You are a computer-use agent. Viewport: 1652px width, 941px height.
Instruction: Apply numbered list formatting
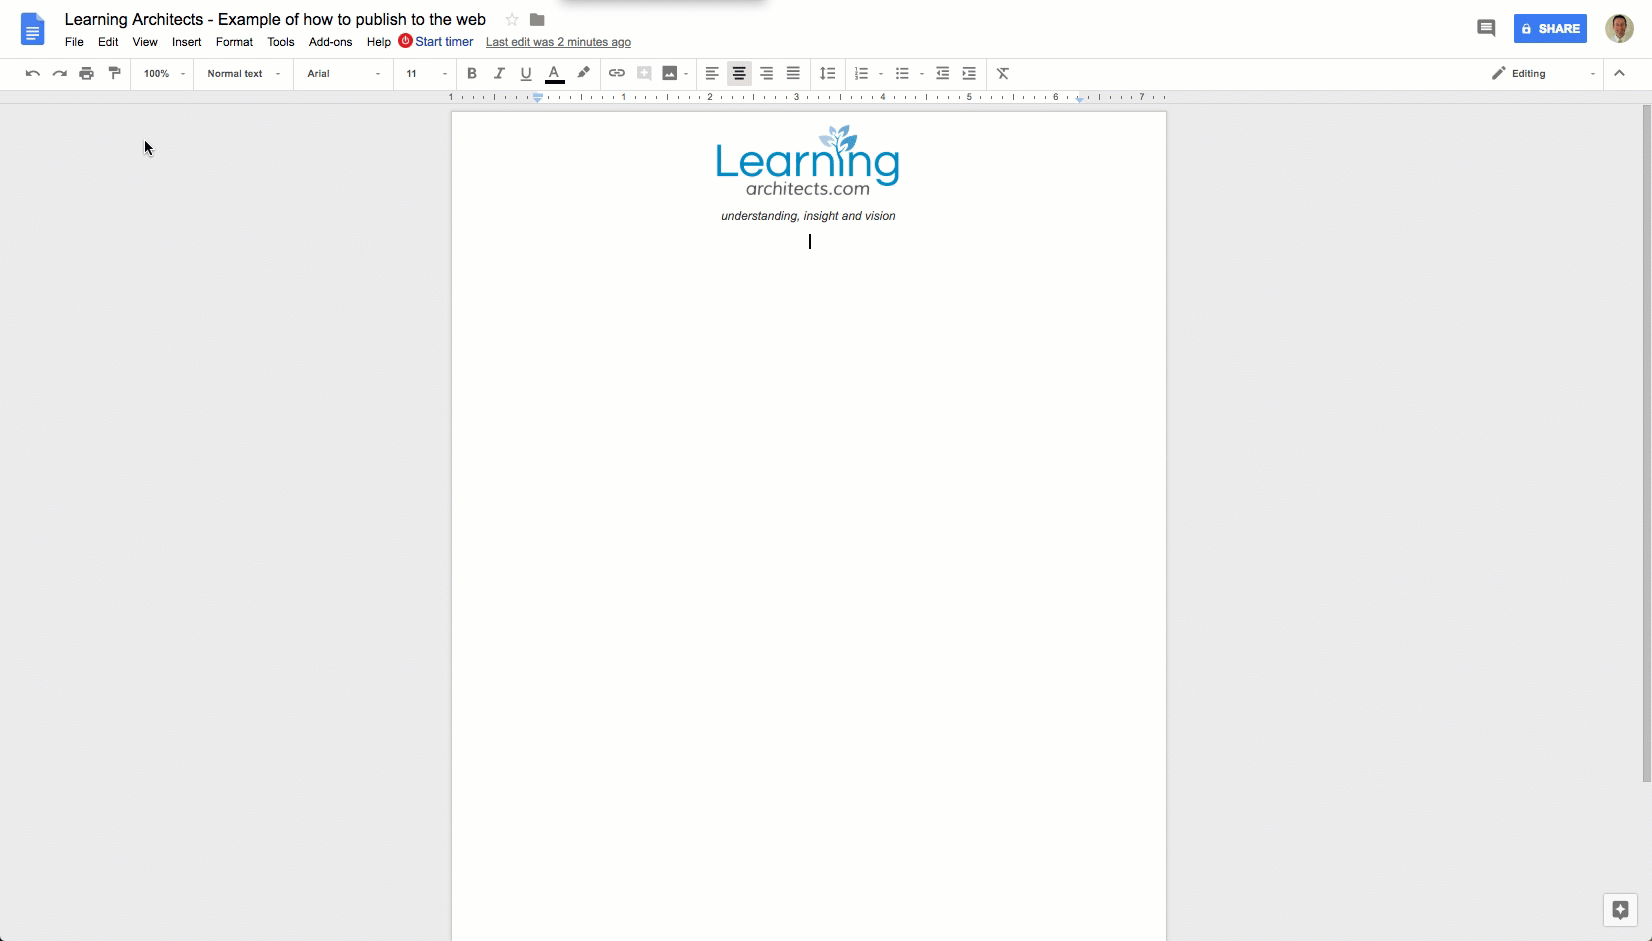click(x=861, y=73)
